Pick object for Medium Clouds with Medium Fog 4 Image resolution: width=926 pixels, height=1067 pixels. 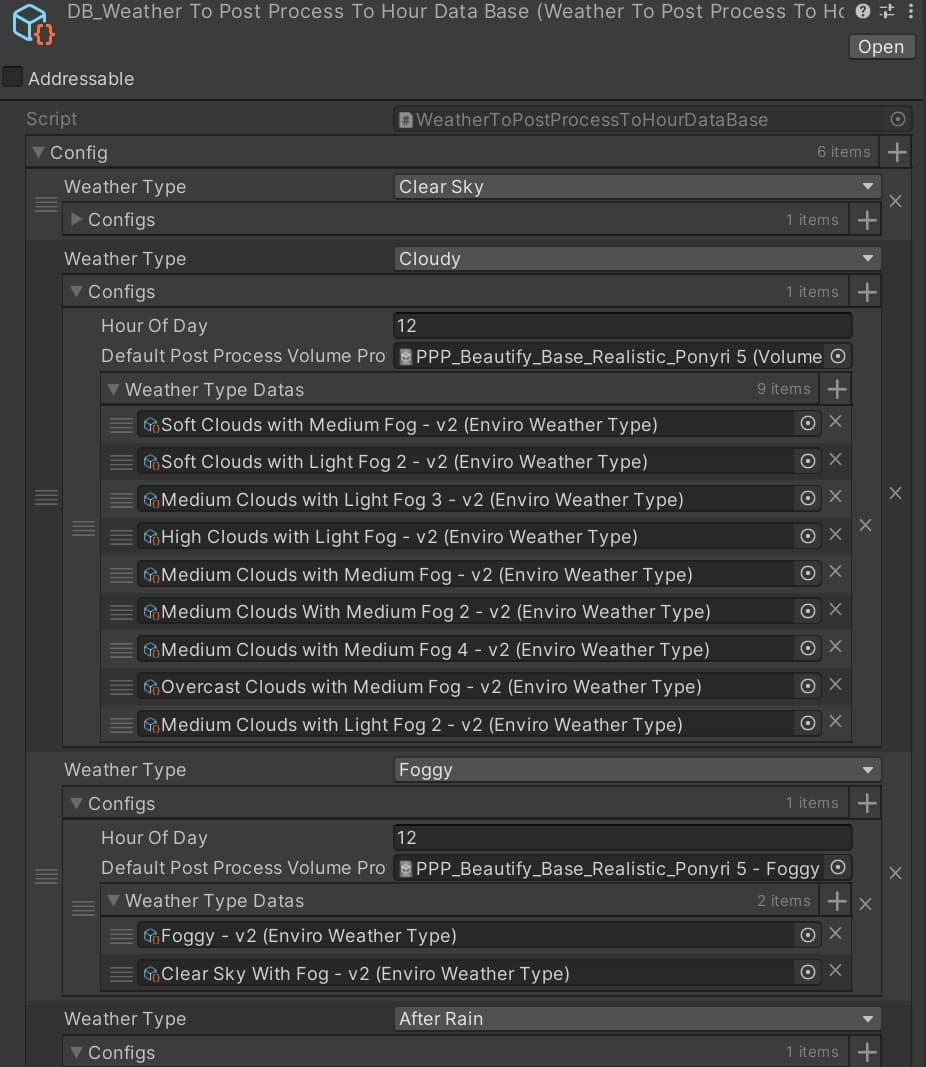point(808,648)
